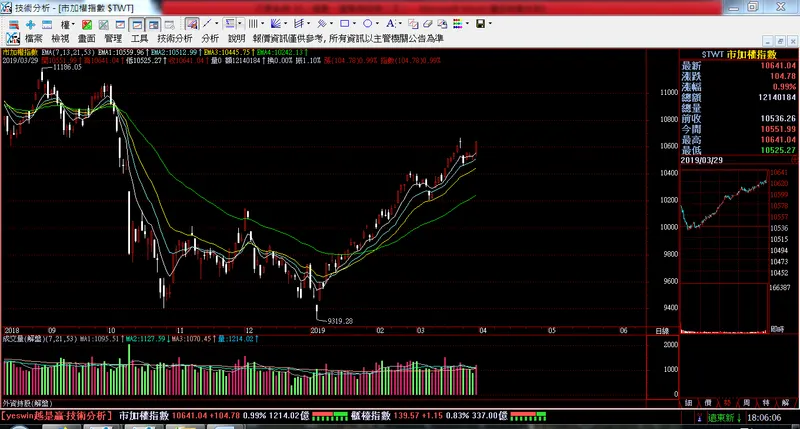
Task: Select the eraser tool
Action: (428, 23)
